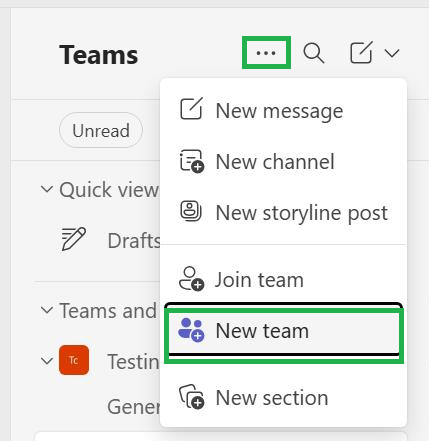Click the orange Tc team avatar
Image resolution: width=429 pixels, height=443 pixels.
coord(74,360)
